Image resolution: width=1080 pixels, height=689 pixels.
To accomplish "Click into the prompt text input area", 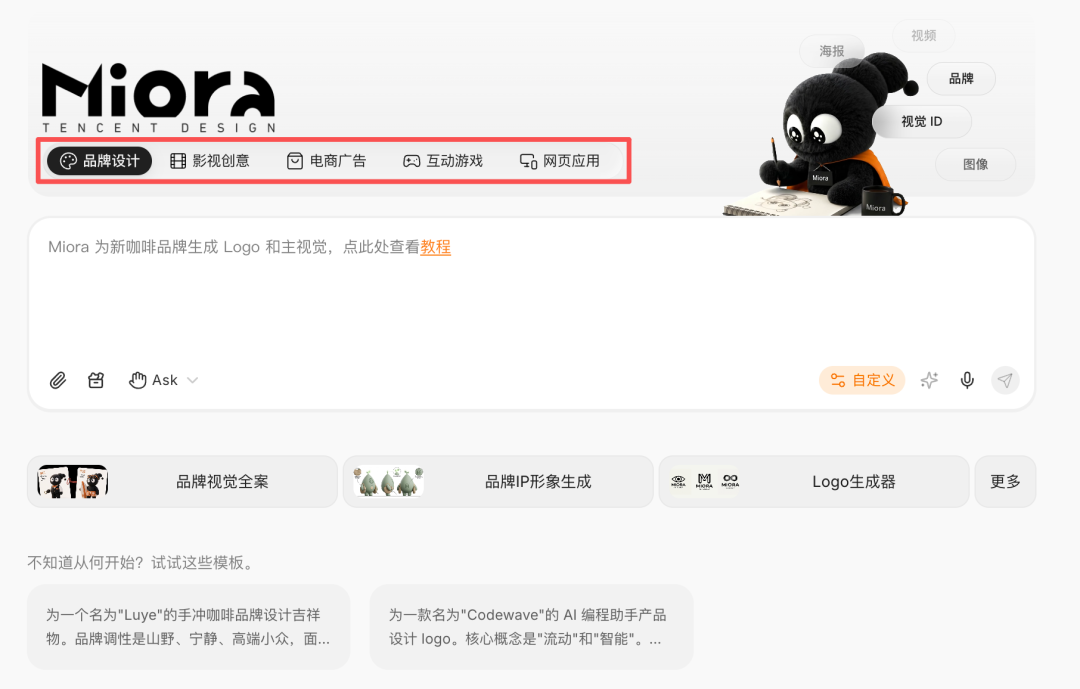I will point(531,296).
